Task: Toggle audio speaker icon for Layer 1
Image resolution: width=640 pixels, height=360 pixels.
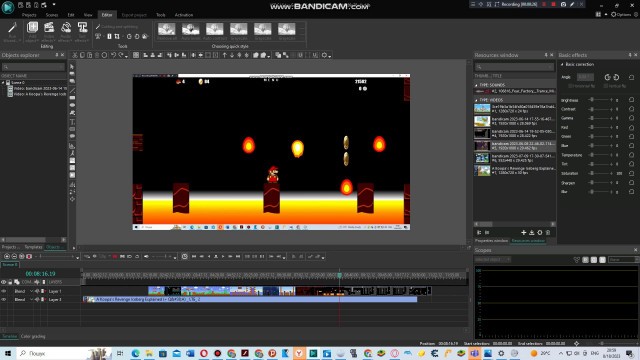Action: (x=37, y=291)
